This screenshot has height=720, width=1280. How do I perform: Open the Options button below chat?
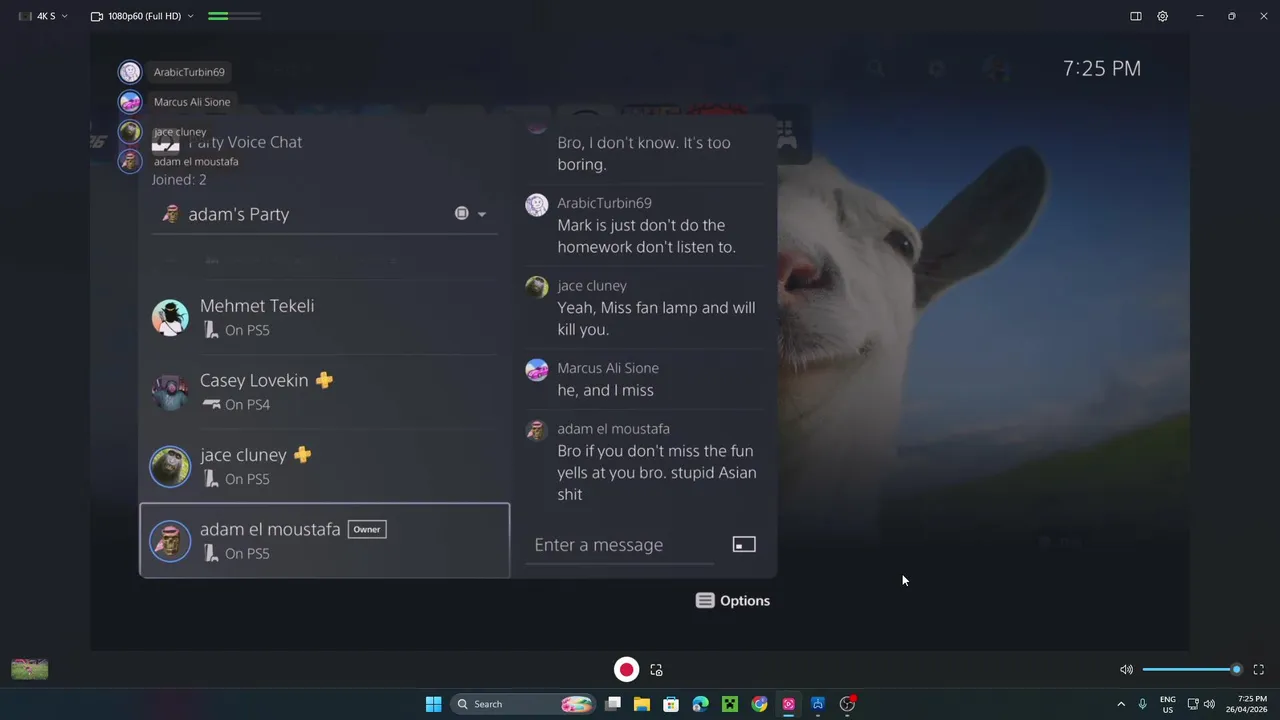click(733, 601)
